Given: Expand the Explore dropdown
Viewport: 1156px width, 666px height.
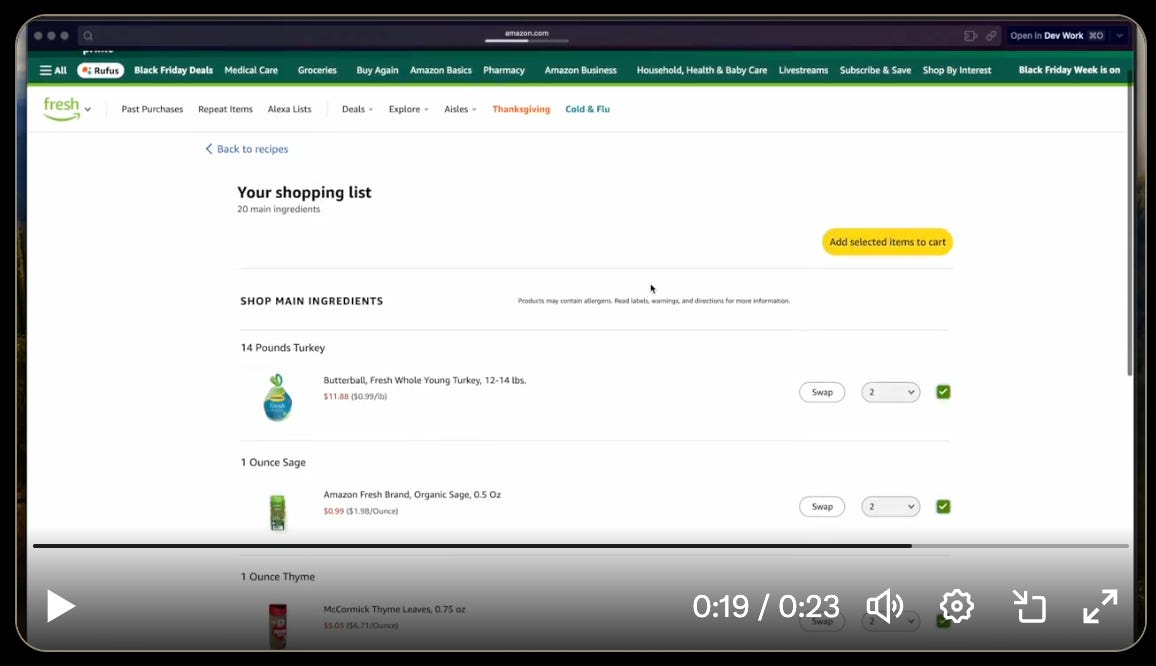Looking at the screenshot, I should tap(408, 109).
